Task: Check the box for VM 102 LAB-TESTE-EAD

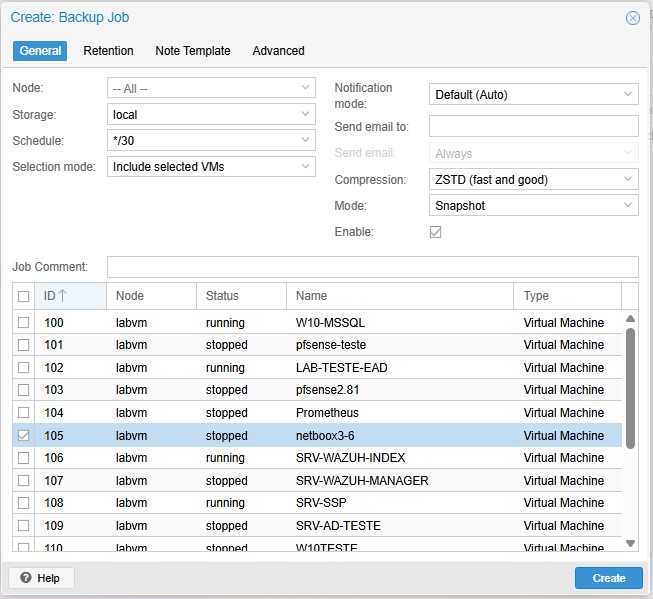Action: pos(23,367)
